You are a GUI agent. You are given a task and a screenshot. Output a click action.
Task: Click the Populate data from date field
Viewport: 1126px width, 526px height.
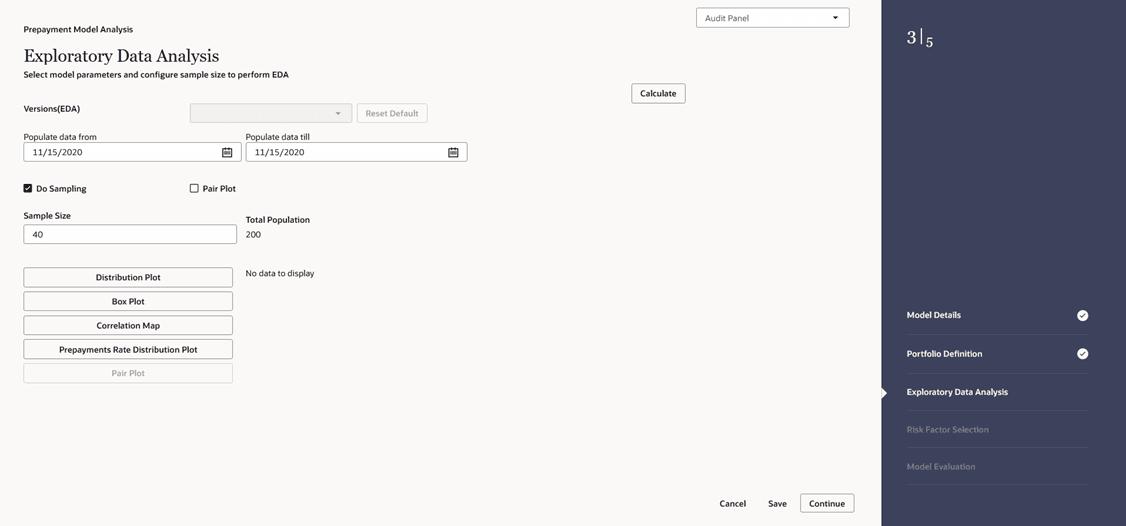click(132, 152)
